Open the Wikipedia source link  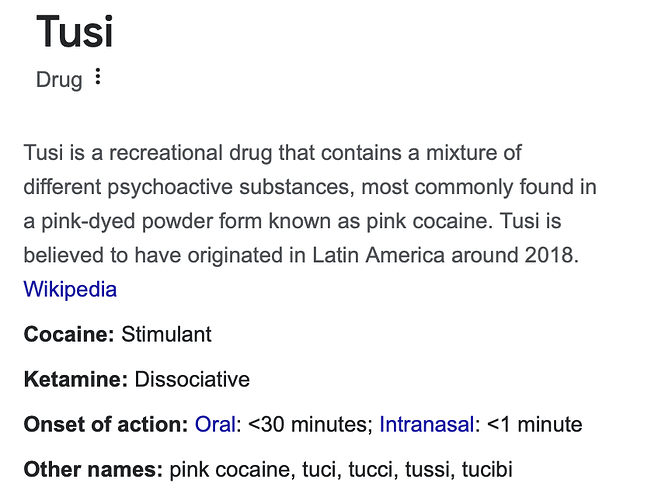point(70,290)
